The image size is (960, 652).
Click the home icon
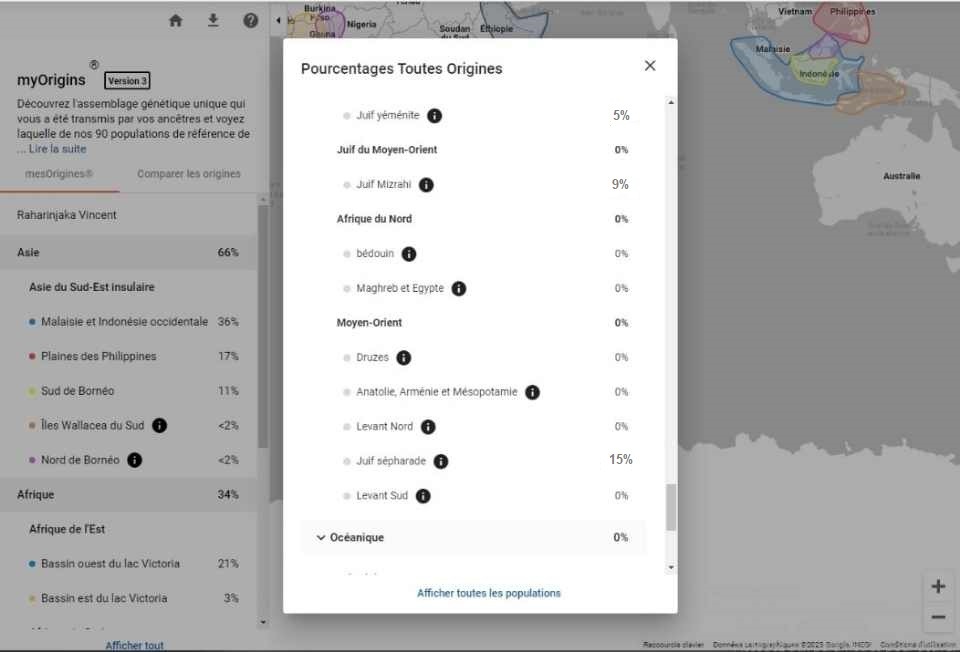[x=175, y=20]
